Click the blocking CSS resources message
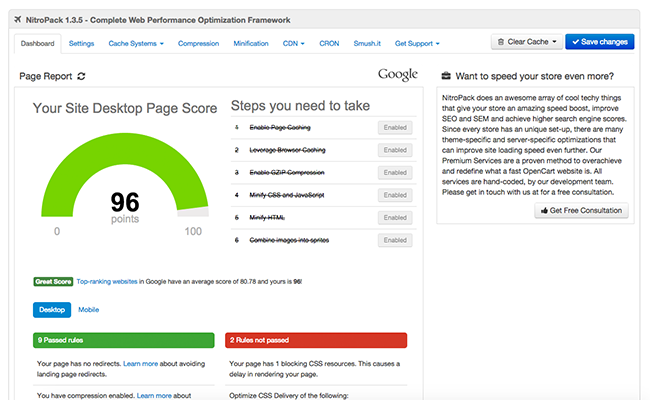Screen dimensions: 650x400 tap(315, 369)
